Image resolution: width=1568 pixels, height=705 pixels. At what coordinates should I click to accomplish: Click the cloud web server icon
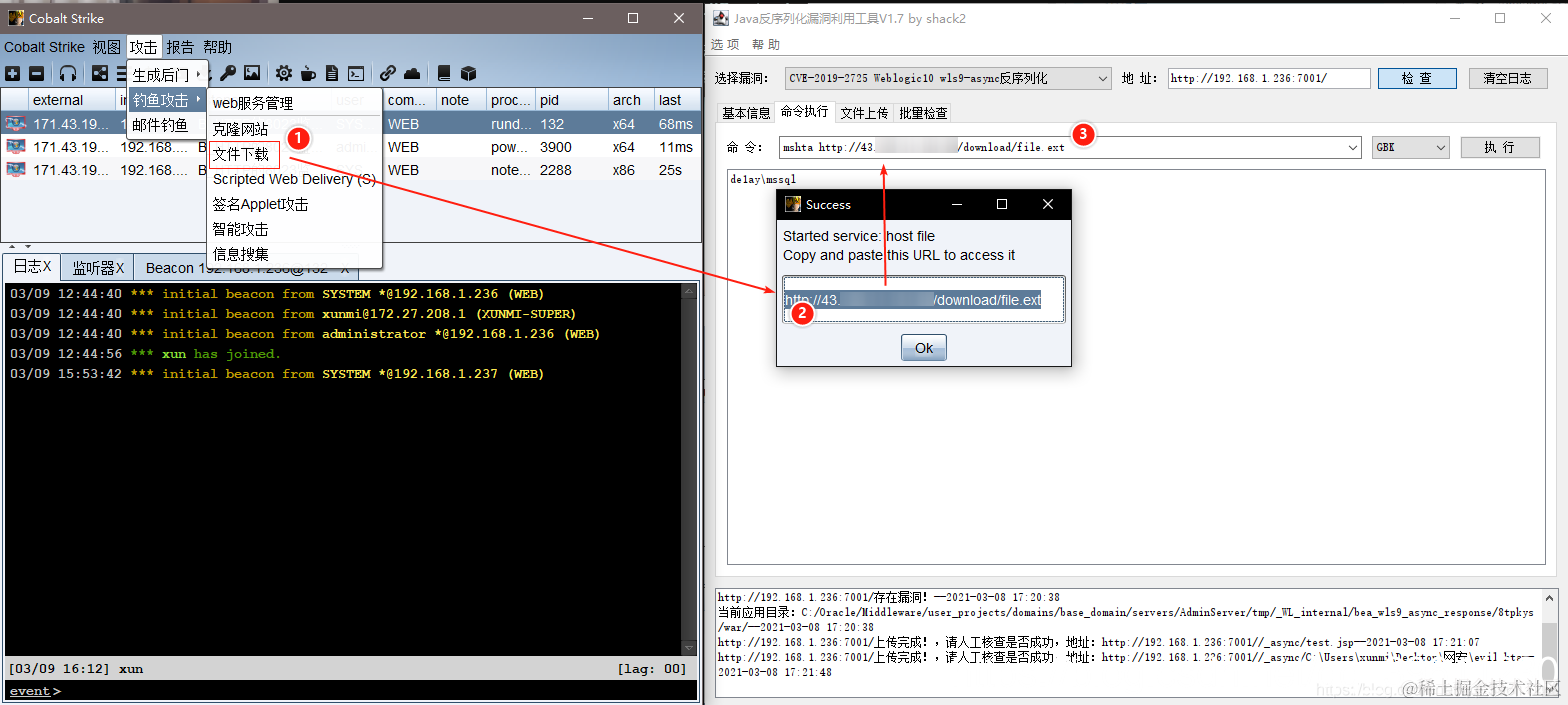(x=412, y=73)
